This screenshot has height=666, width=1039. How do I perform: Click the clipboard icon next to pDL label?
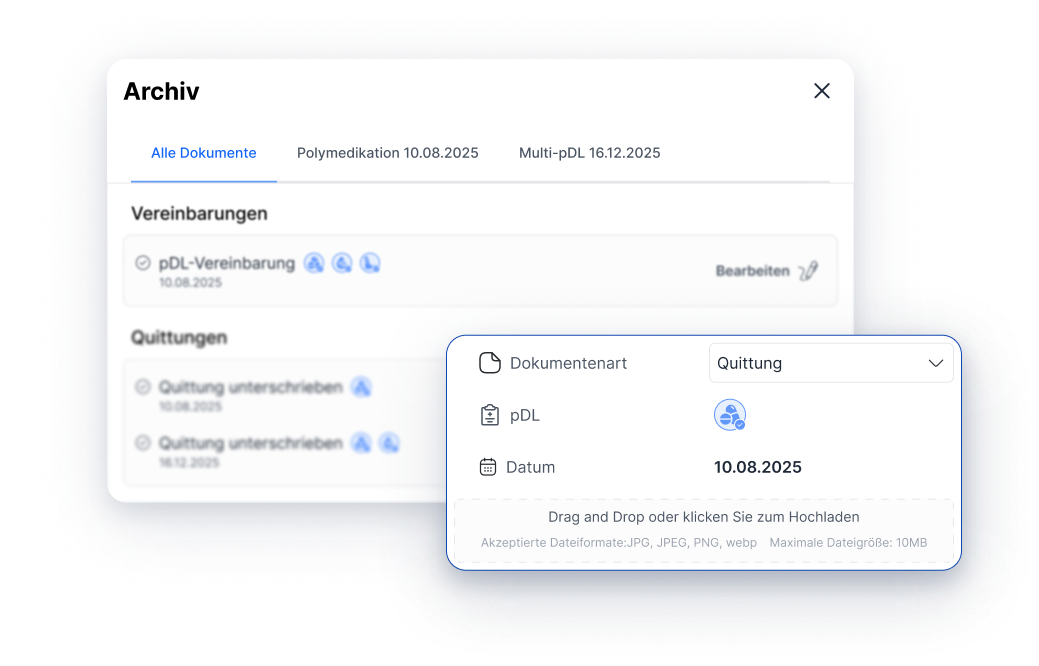(489, 415)
